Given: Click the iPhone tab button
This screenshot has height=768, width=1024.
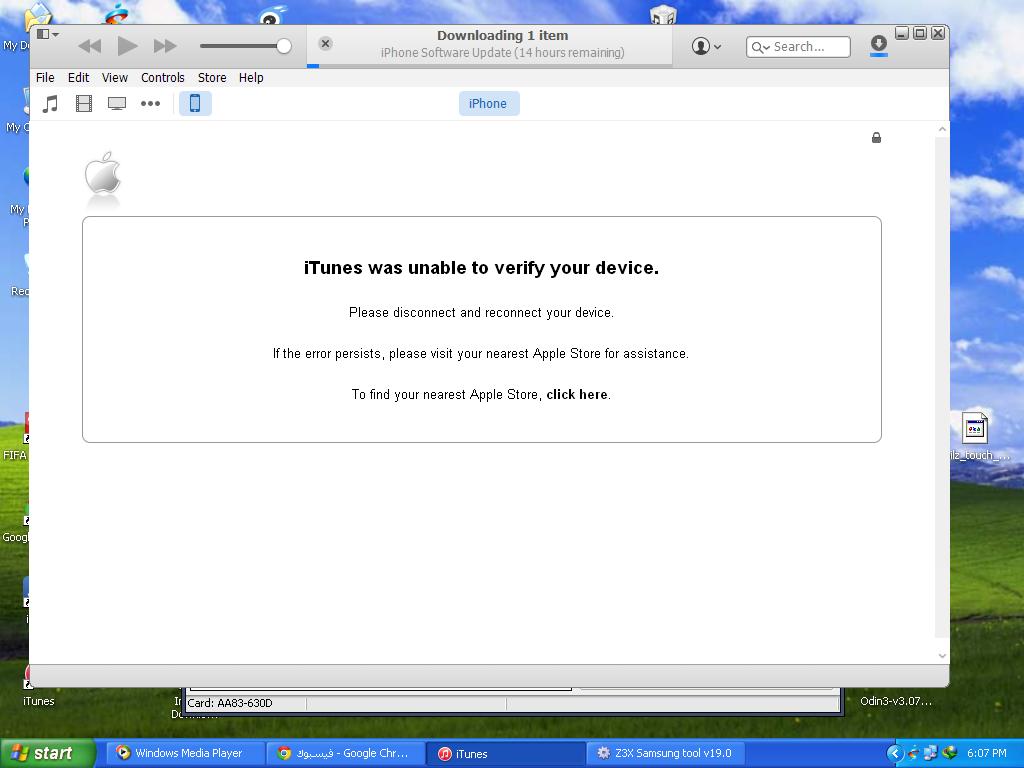Looking at the screenshot, I should click(488, 103).
